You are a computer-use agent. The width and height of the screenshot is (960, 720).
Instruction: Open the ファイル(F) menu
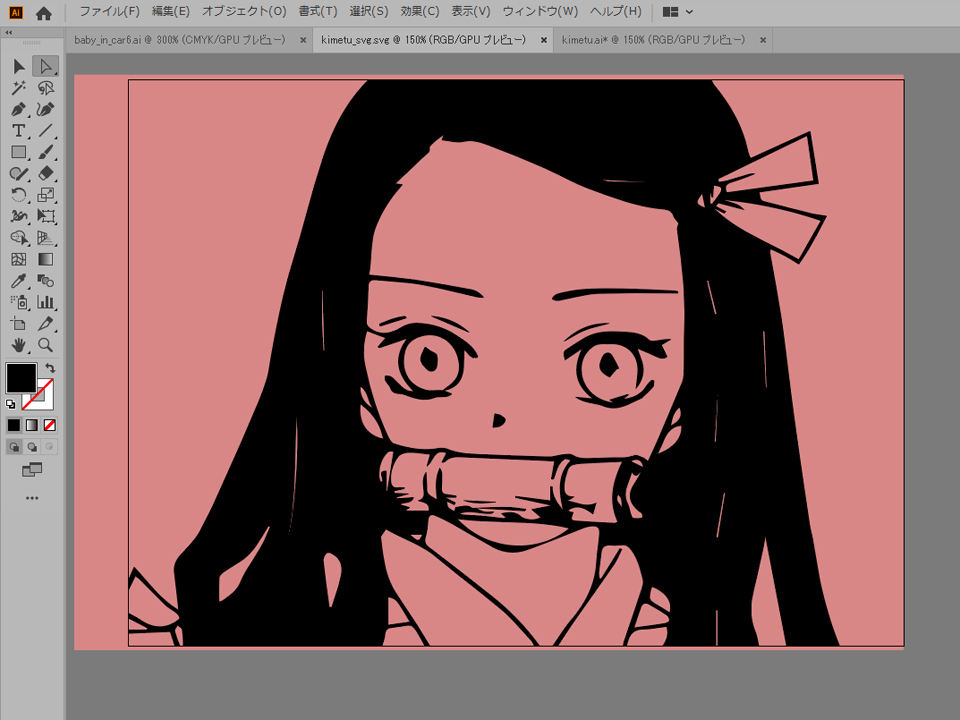click(x=110, y=12)
